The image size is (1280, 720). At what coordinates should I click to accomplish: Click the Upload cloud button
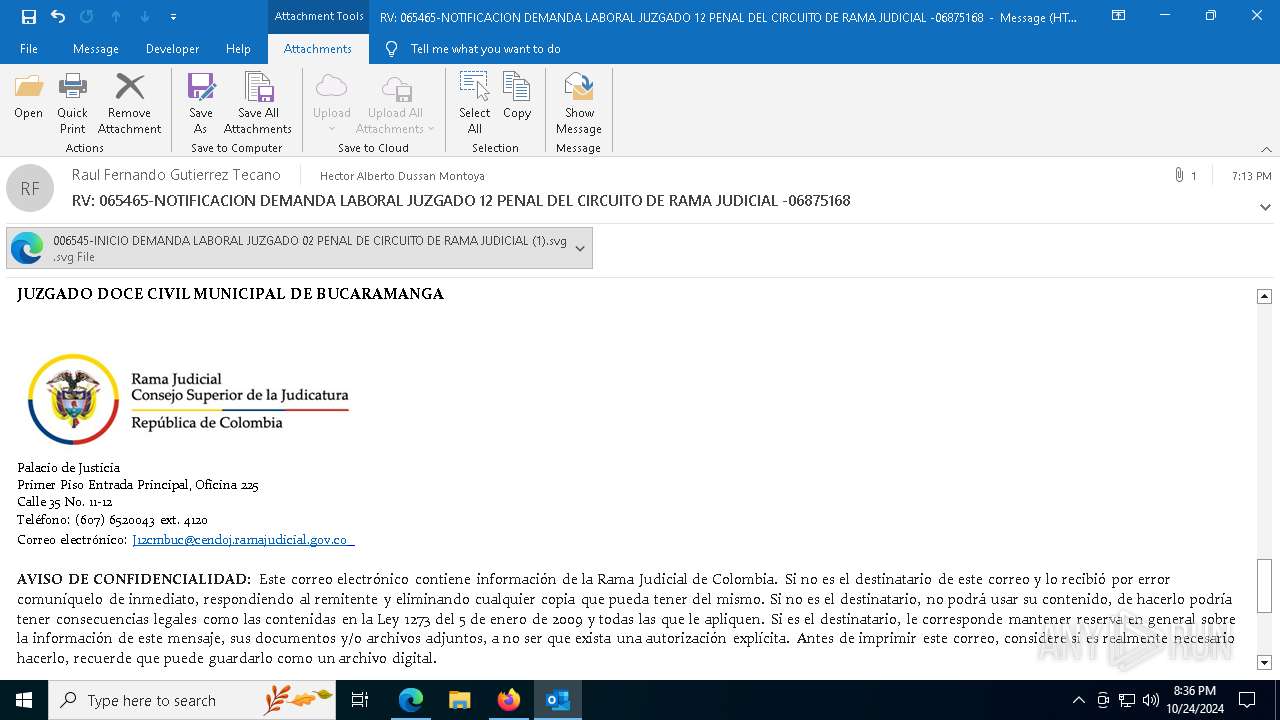(331, 103)
